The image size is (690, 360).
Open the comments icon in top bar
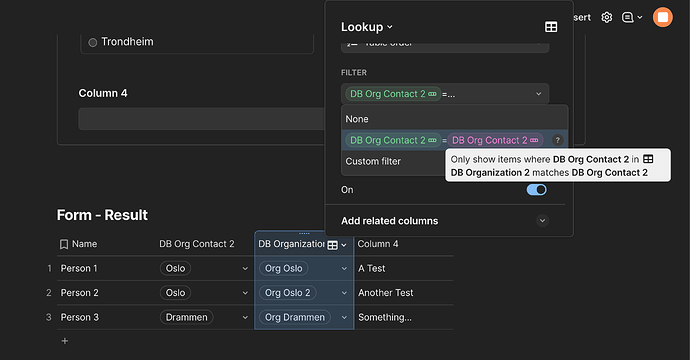tap(628, 18)
